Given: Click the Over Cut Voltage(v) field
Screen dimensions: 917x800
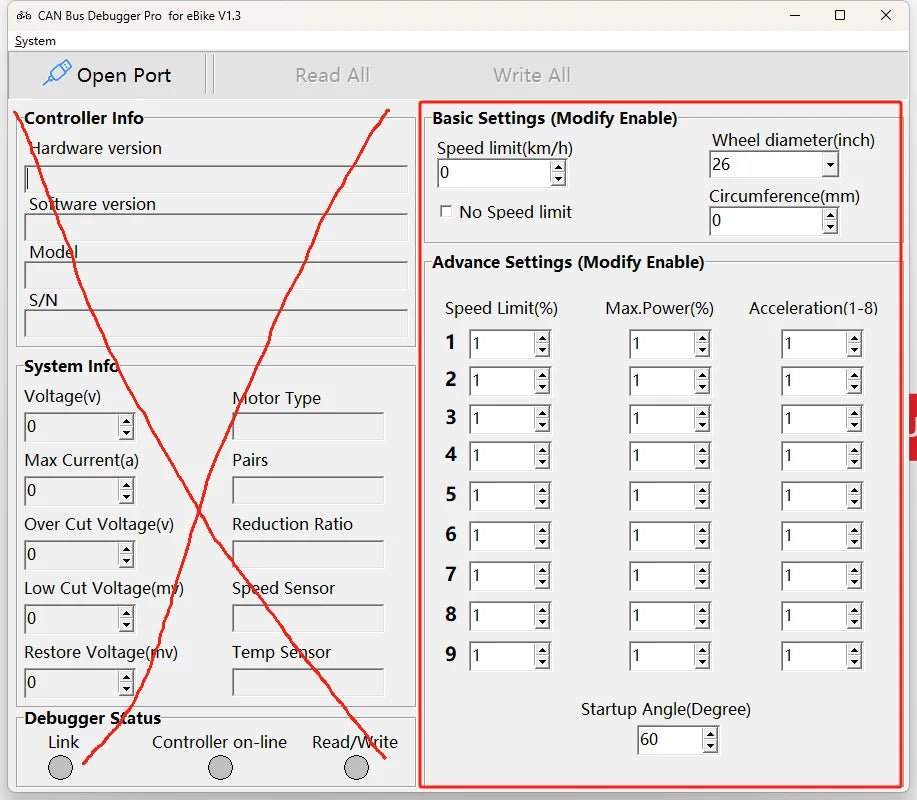Looking at the screenshot, I should (72, 554).
